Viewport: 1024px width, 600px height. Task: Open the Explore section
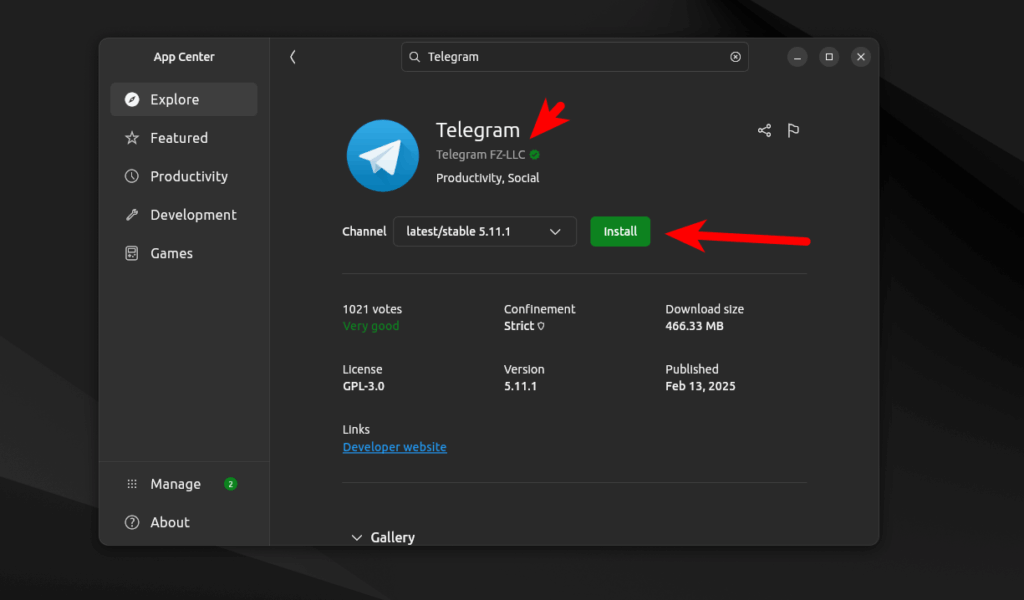[x=184, y=99]
